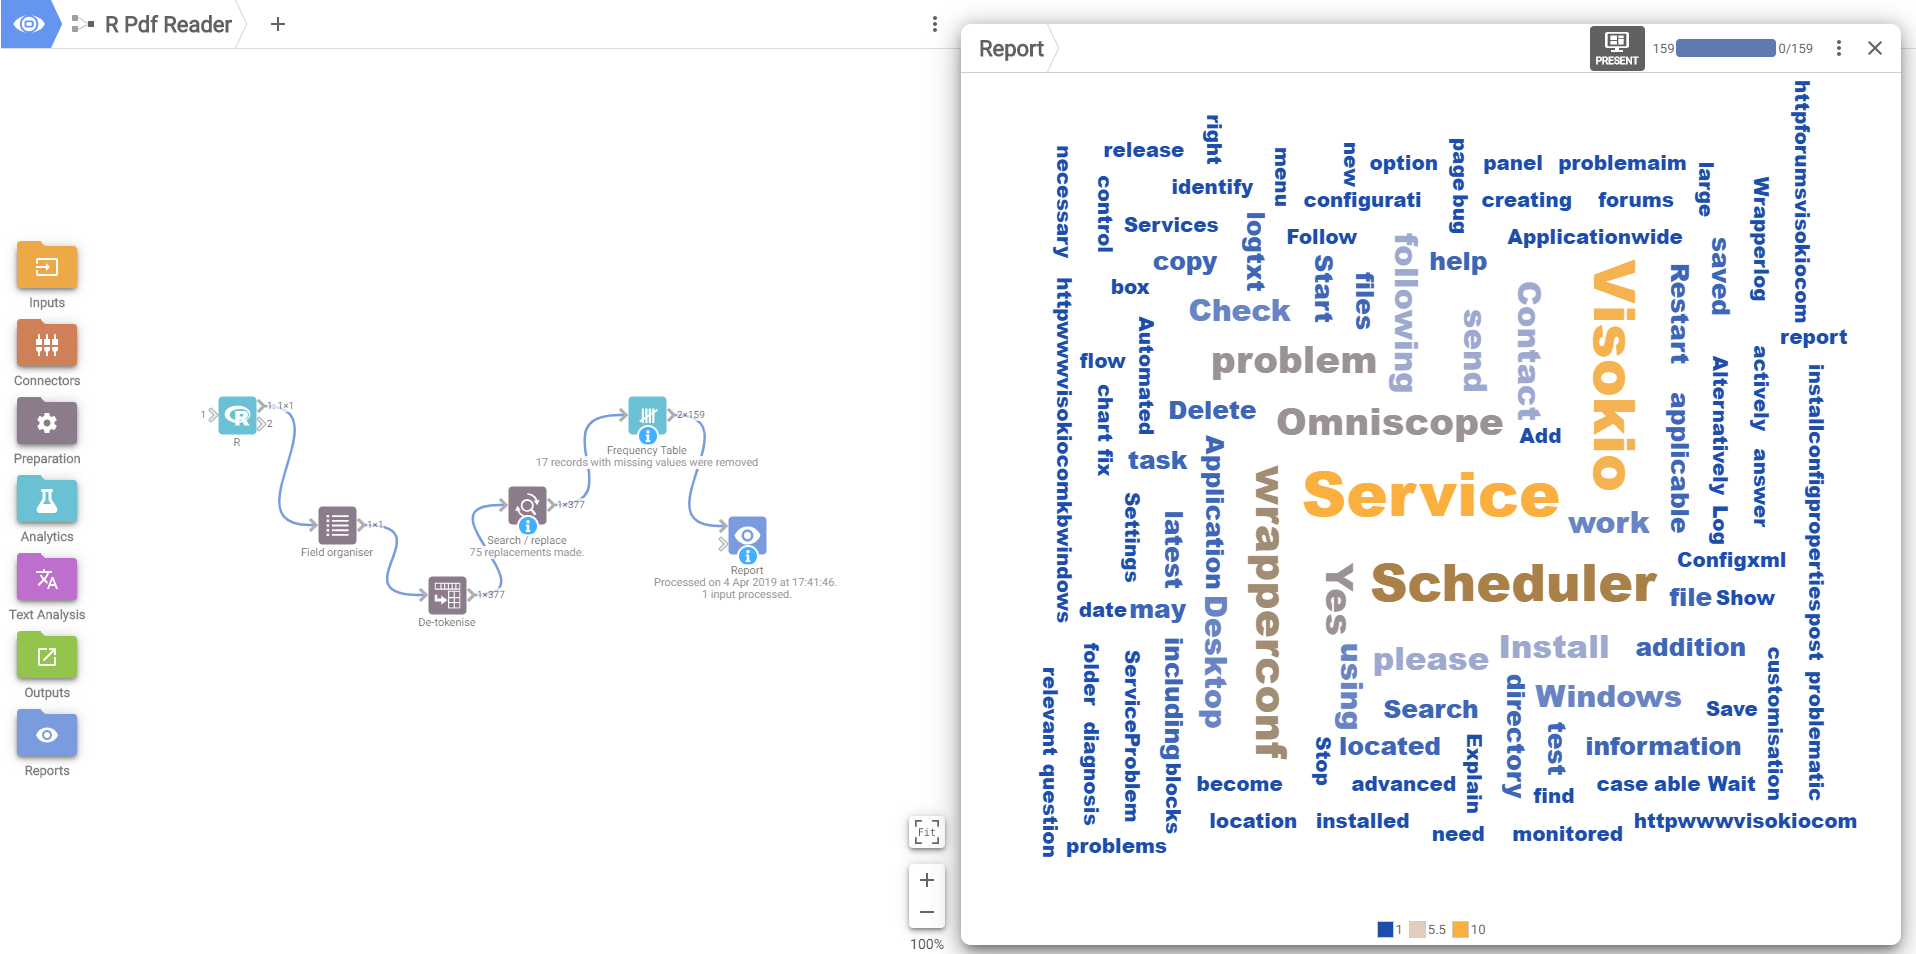Click the word Delete in cloud
1916x954 pixels.
coord(1212,410)
